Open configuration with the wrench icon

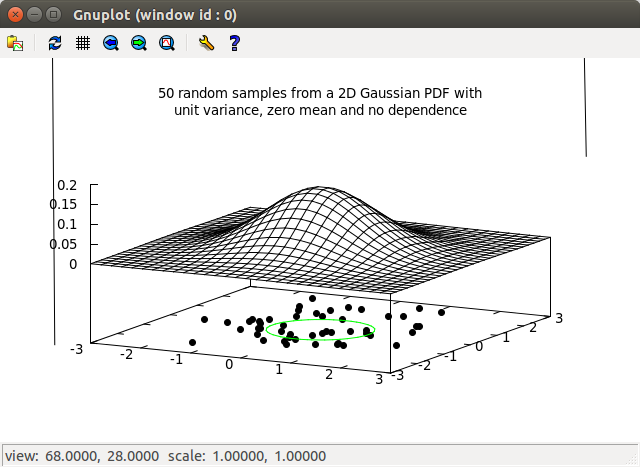(206, 43)
